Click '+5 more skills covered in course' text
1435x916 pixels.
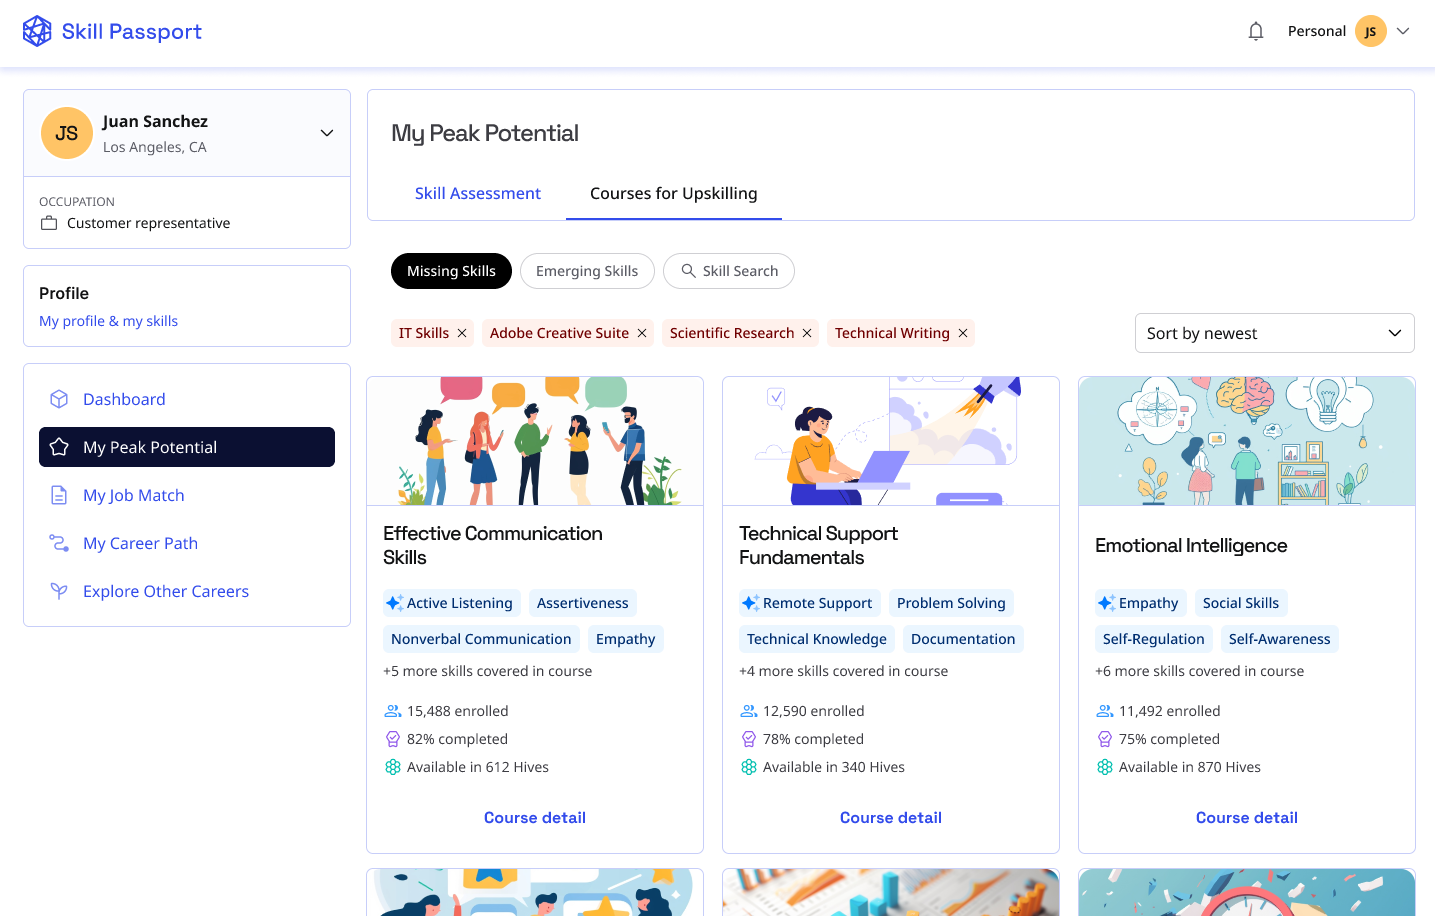pyautogui.click(x=488, y=671)
